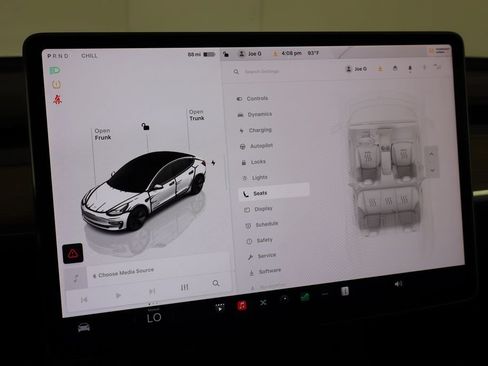Open the Software settings menu

click(266, 271)
